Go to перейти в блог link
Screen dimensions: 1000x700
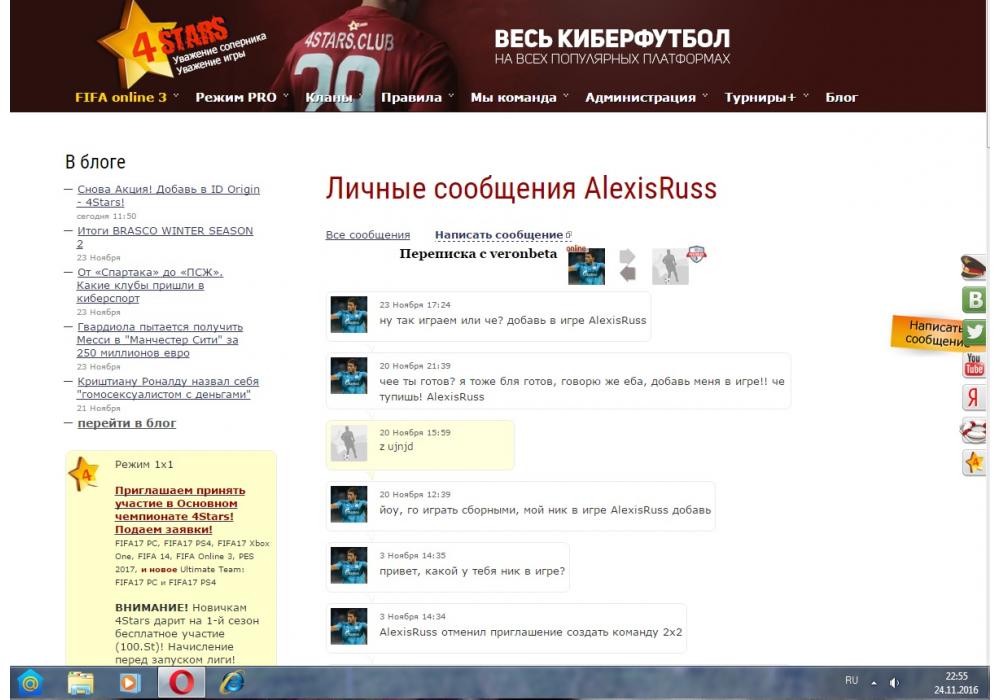[126, 423]
